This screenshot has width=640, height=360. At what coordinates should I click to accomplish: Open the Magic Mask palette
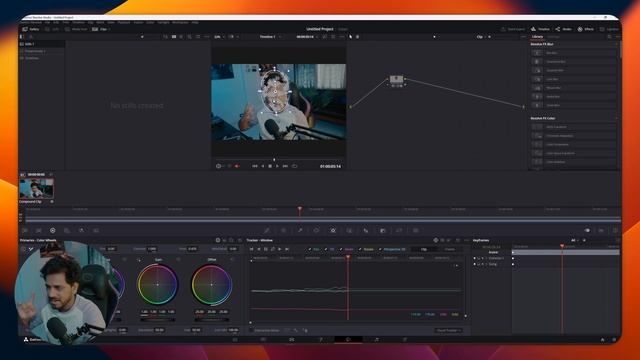tap(349, 231)
